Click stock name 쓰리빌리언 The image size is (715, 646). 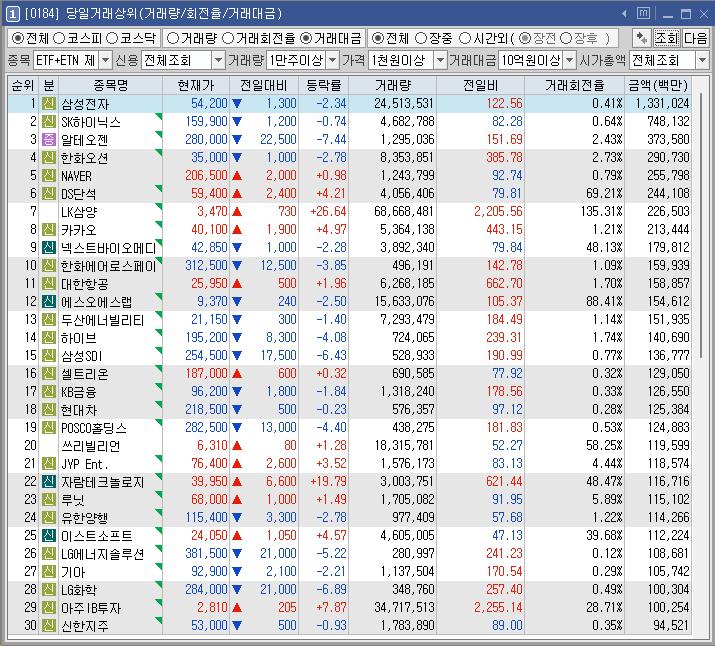(x=91, y=446)
